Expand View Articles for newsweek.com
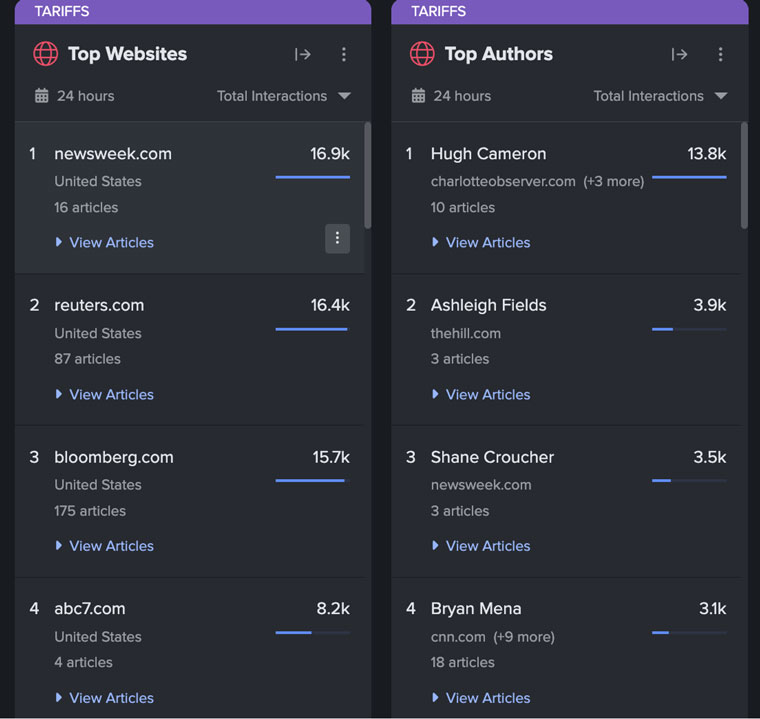760x719 pixels. (105, 242)
